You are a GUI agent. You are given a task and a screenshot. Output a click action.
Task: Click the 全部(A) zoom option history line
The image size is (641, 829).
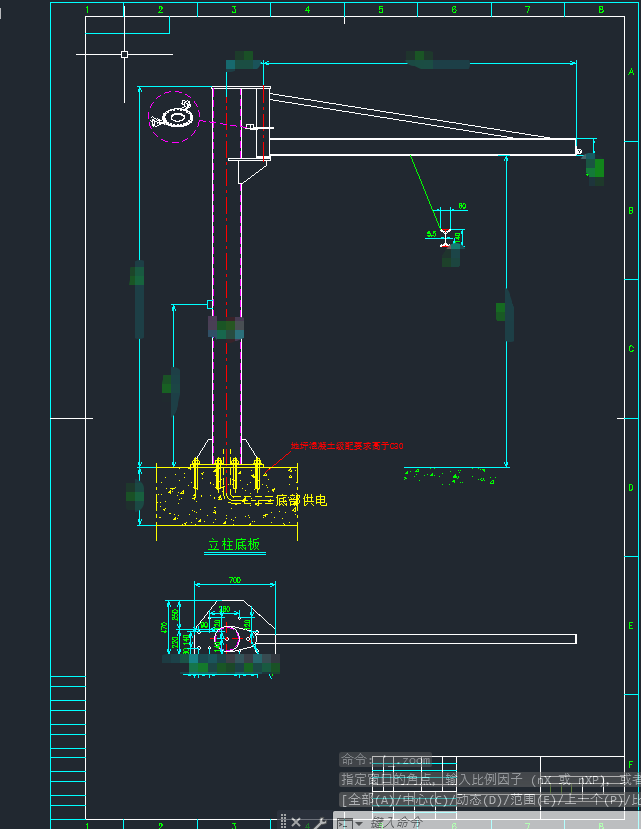(x=490, y=799)
